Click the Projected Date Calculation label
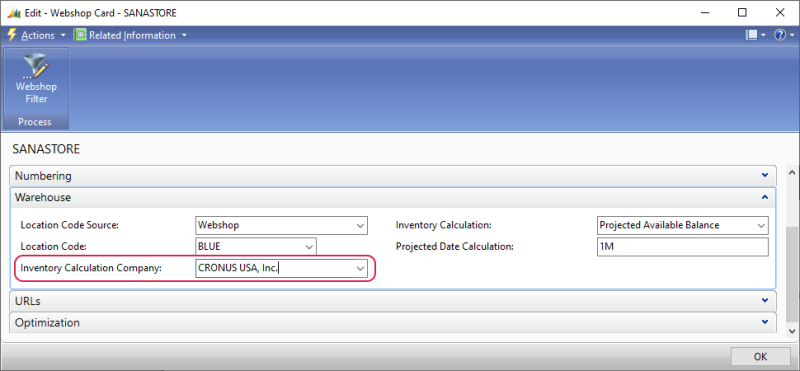Viewport: 800px width, 371px height. (454, 246)
